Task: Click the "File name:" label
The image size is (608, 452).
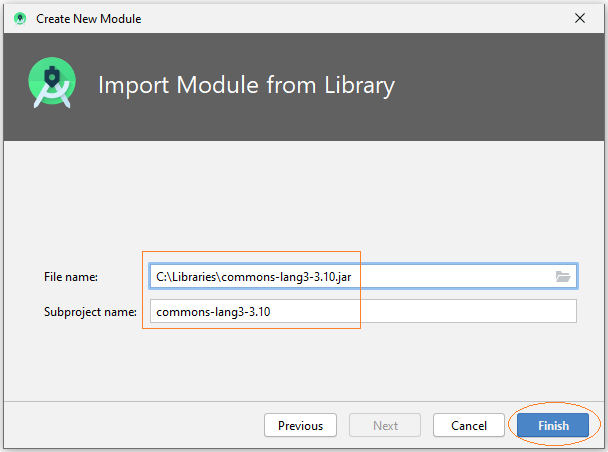Action: point(71,277)
